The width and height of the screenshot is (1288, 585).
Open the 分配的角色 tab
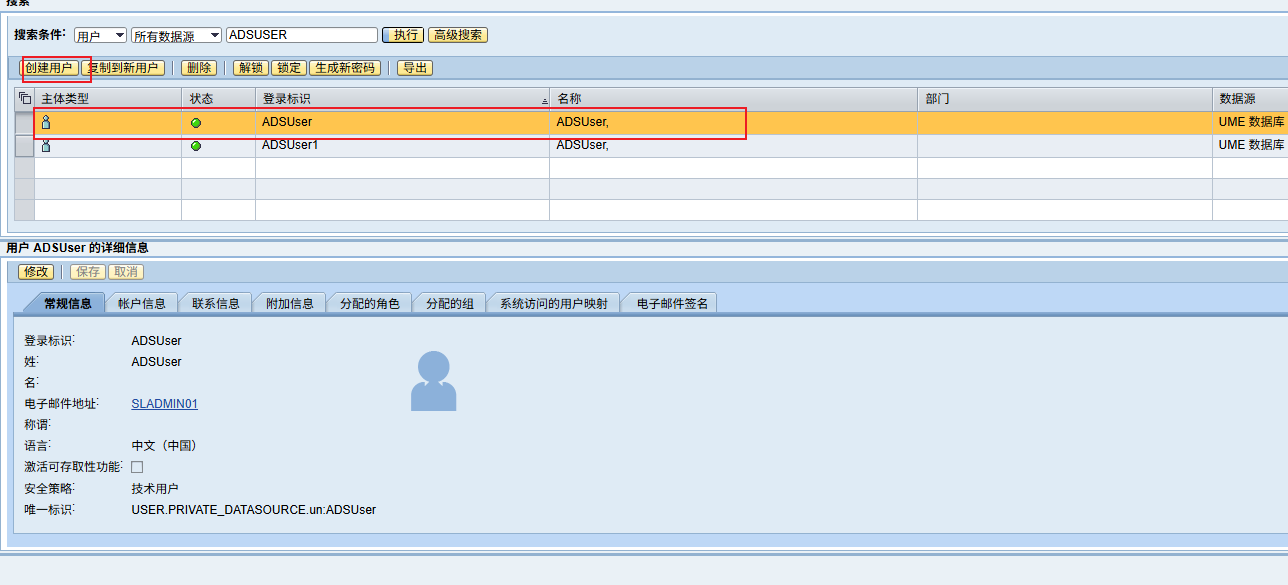(369, 303)
